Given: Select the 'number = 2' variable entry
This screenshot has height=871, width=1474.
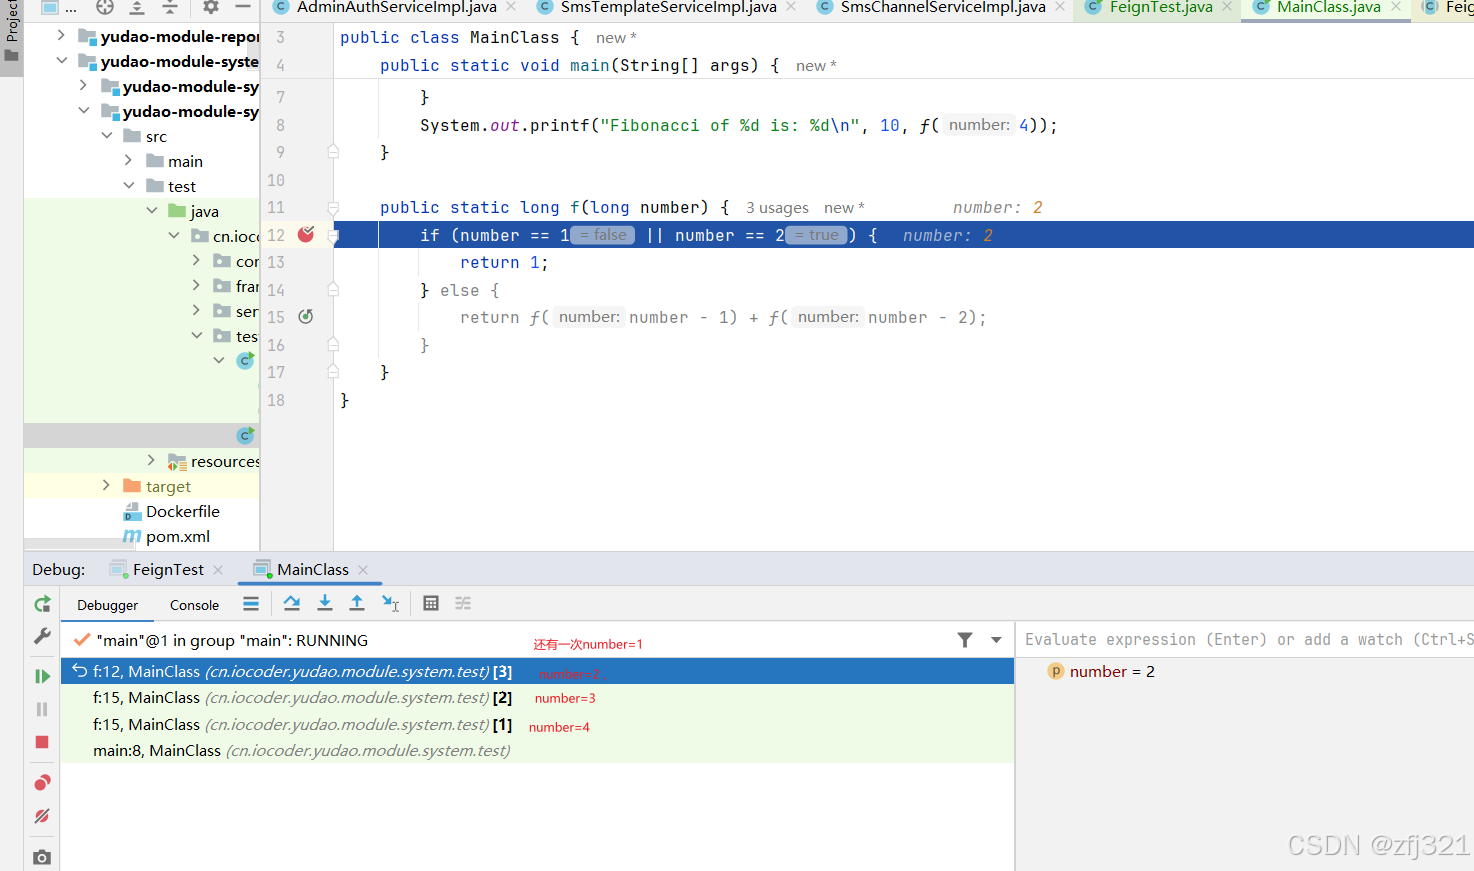Looking at the screenshot, I should coord(1112,672).
